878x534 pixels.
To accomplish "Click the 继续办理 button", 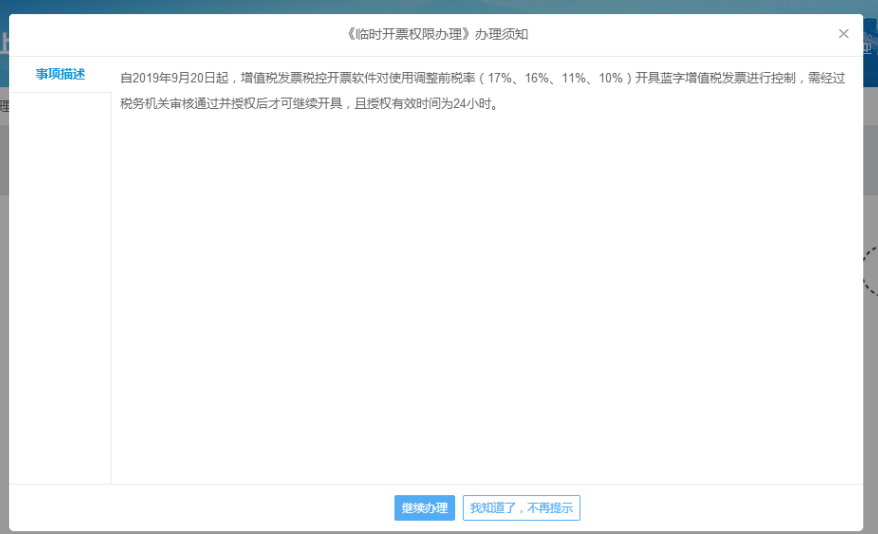I will (424, 508).
